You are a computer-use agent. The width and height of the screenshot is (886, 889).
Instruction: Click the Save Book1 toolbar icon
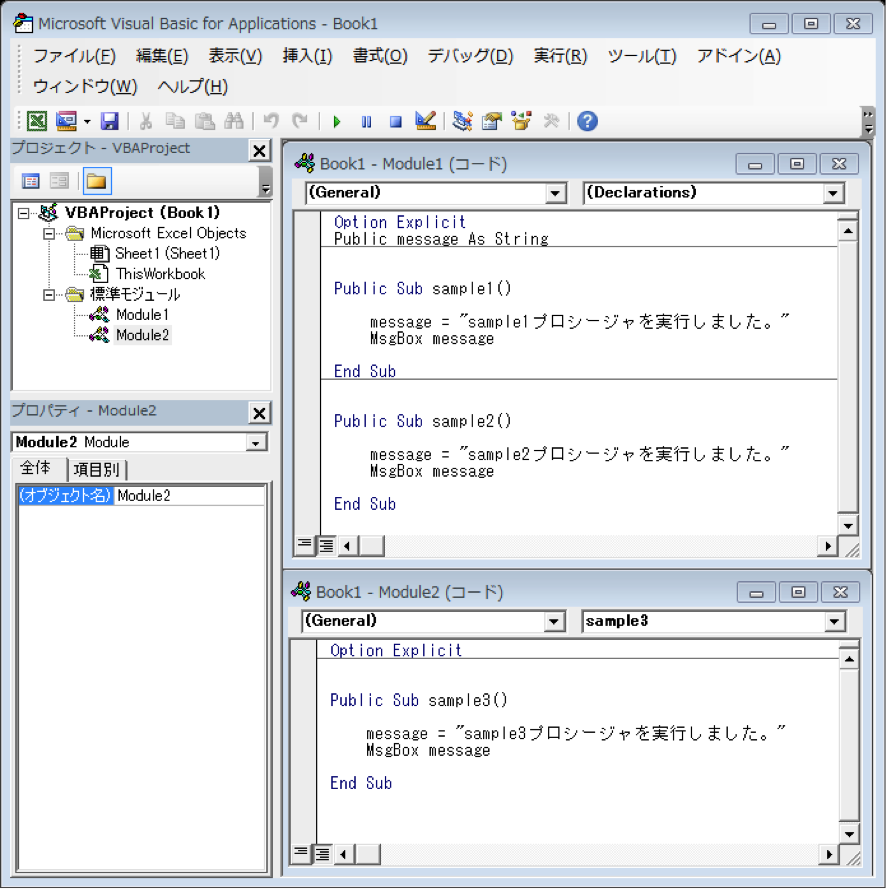[x=109, y=121]
